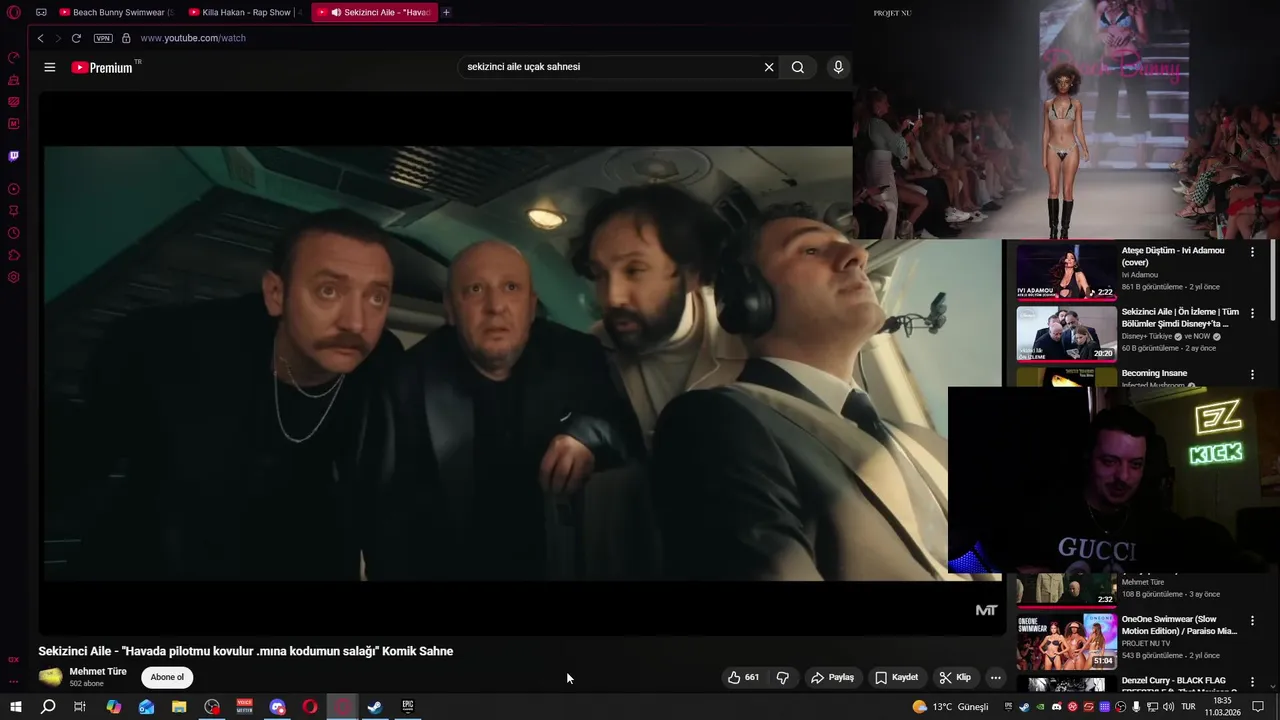The width and height of the screenshot is (1280, 720).
Task: Open Sekizinci Aile Ön İzleme thumbnail
Action: (x=1067, y=334)
